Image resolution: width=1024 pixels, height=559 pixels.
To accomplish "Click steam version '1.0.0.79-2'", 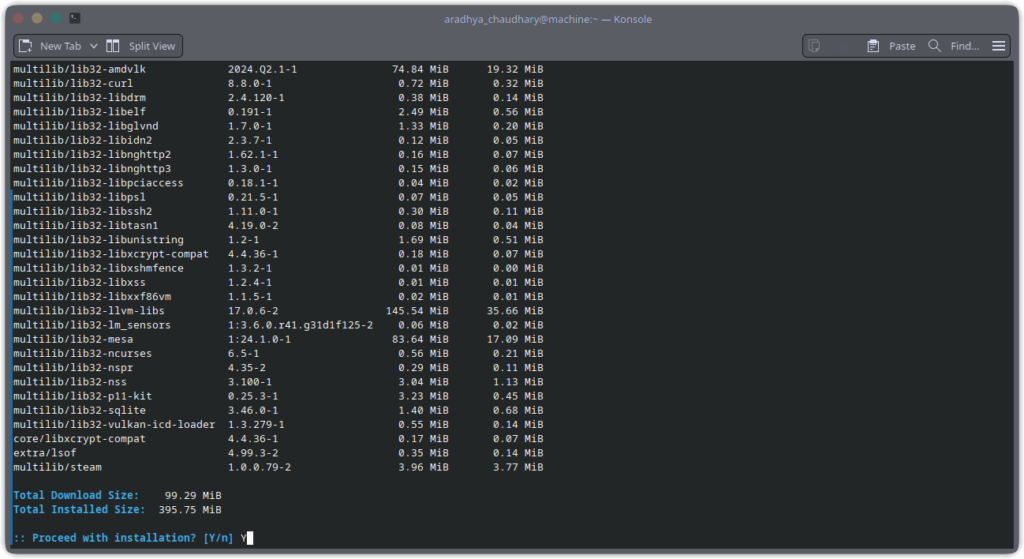I will pyautogui.click(x=259, y=468).
